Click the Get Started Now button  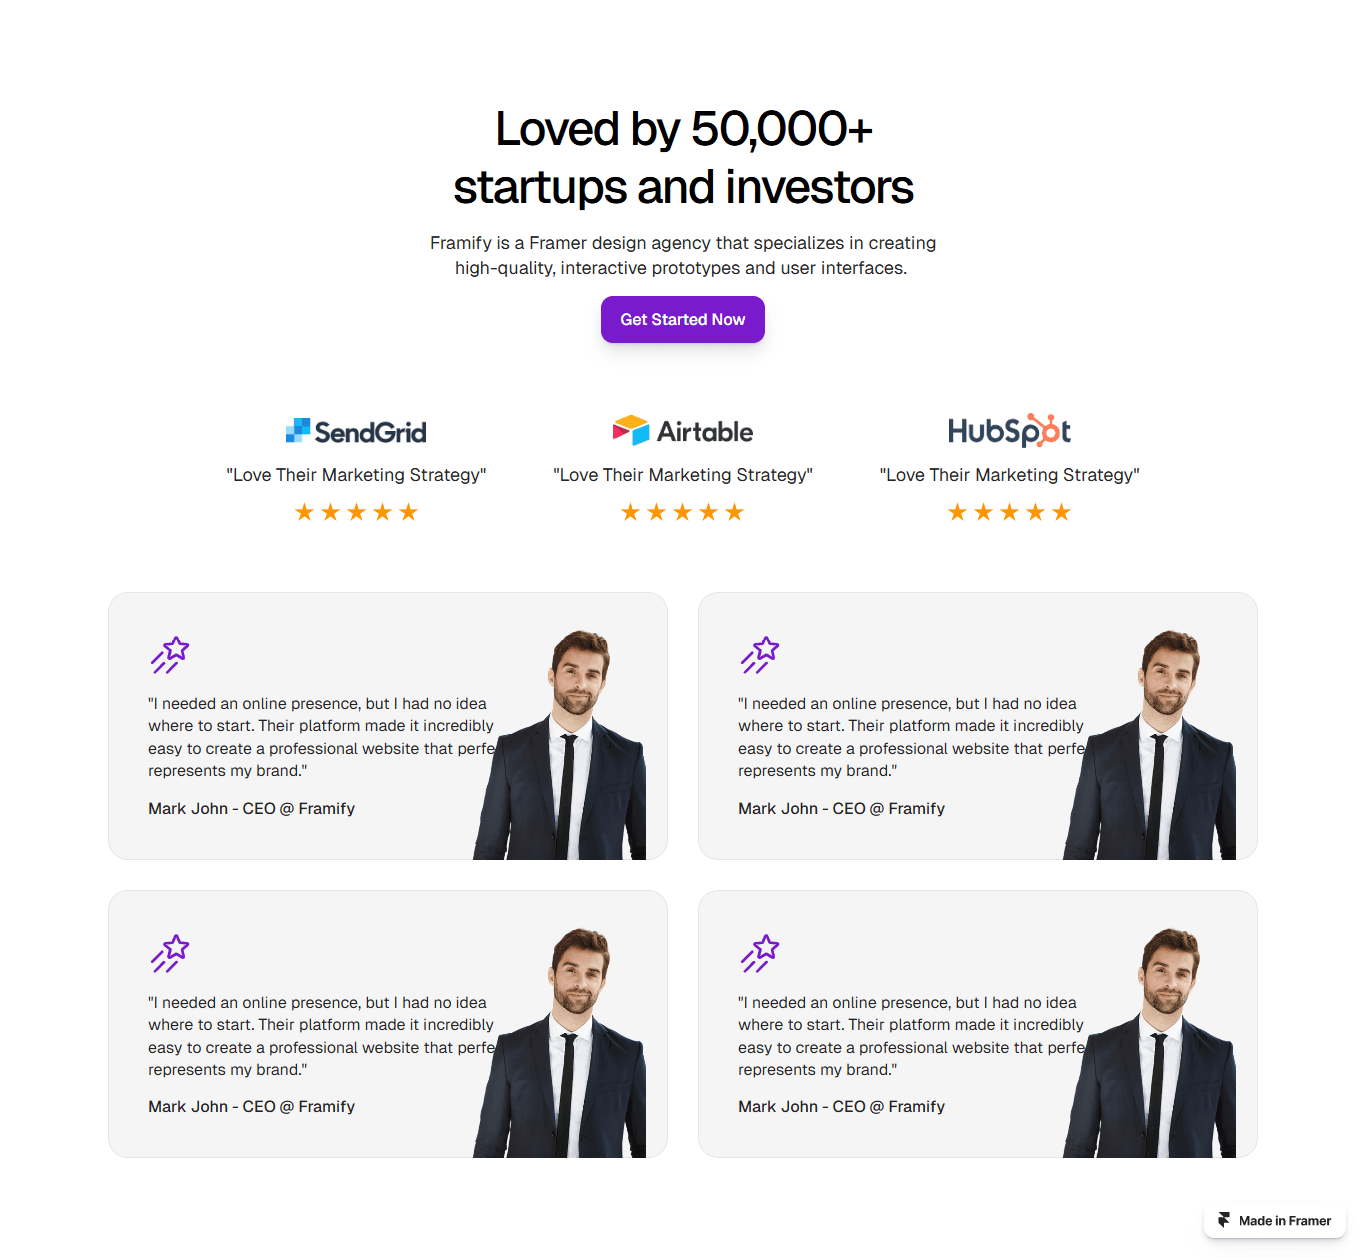tap(683, 319)
